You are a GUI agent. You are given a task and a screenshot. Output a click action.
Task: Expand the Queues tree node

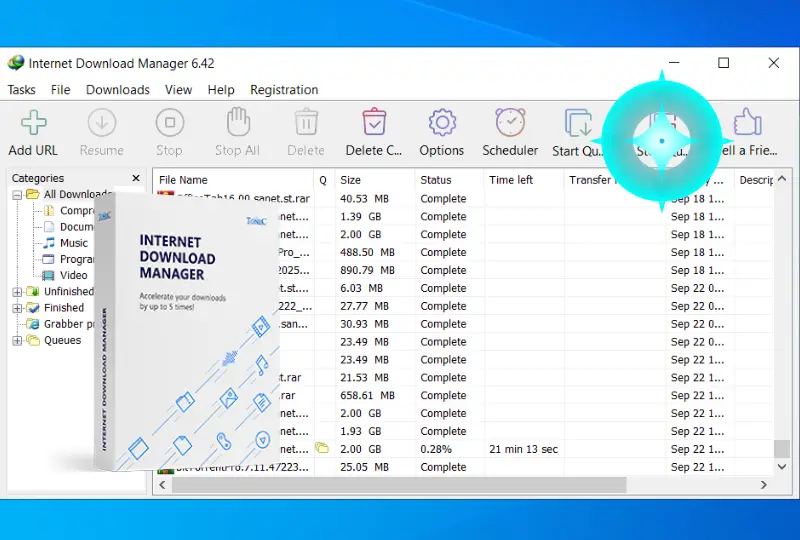(17, 340)
